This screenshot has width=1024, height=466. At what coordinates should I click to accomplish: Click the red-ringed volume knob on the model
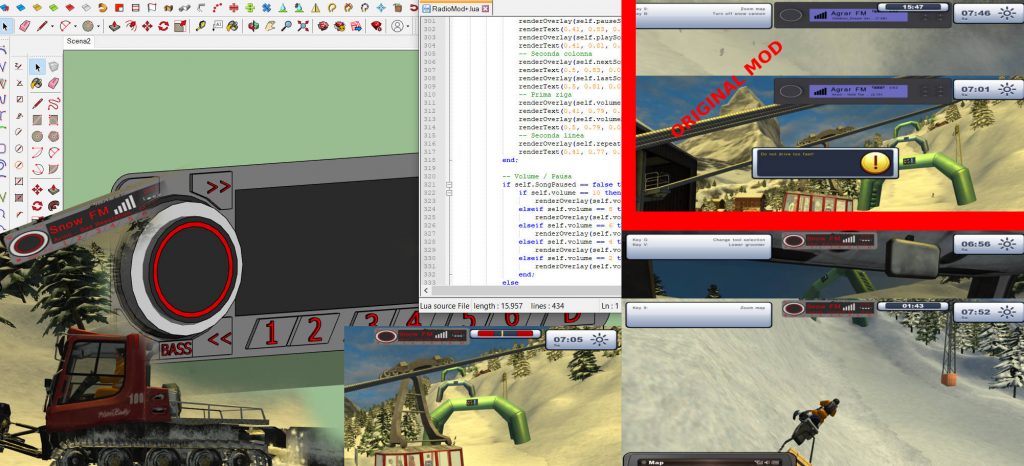[x=192, y=269]
